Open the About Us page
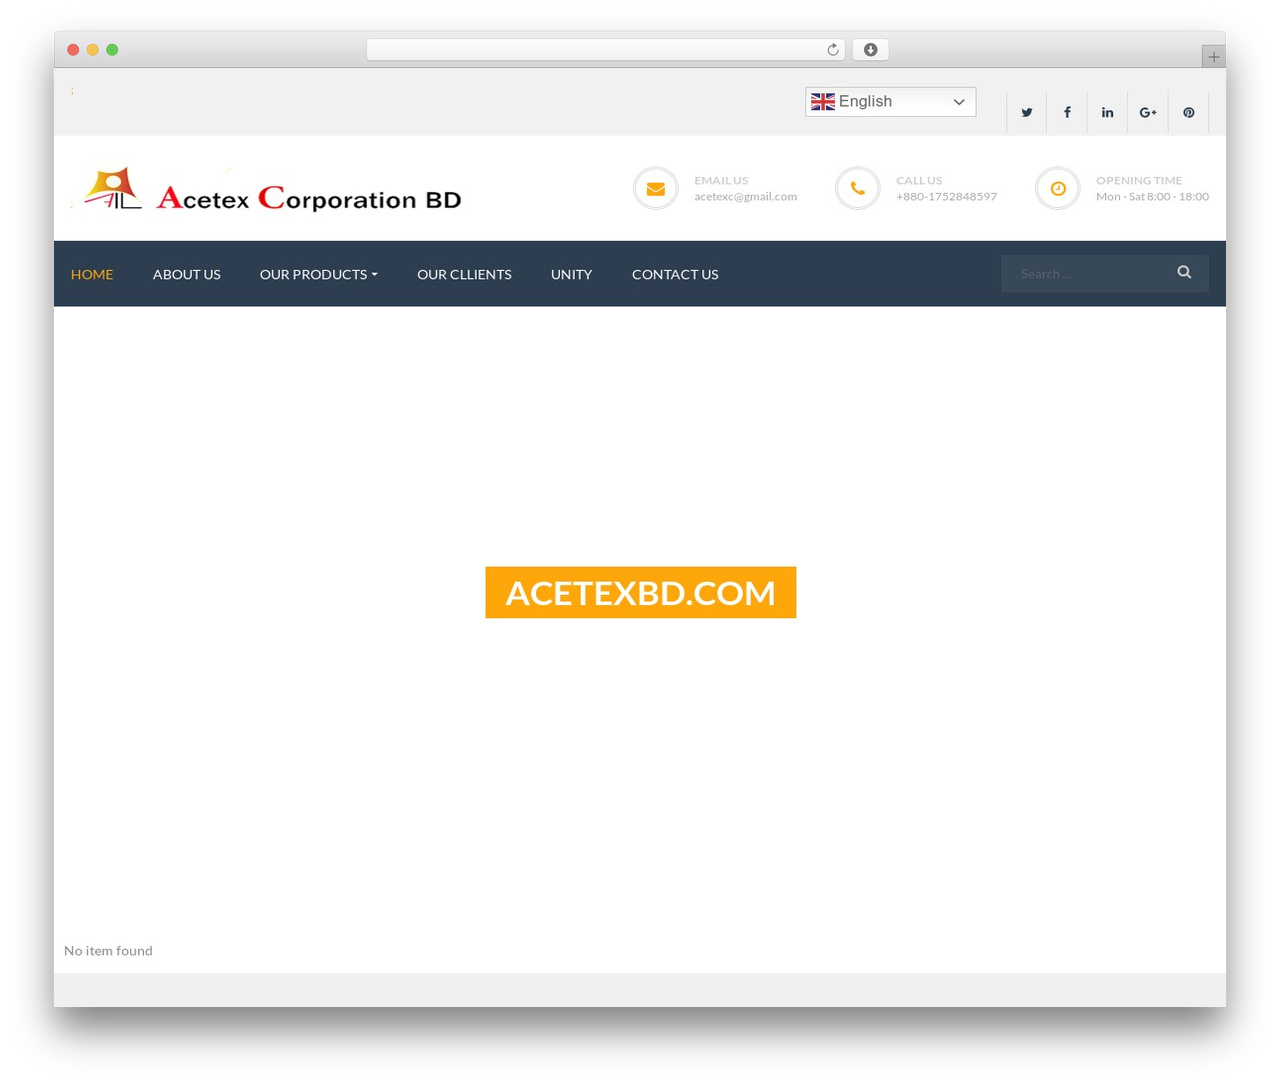The height and width of the screenshot is (1084, 1280). [x=187, y=274]
